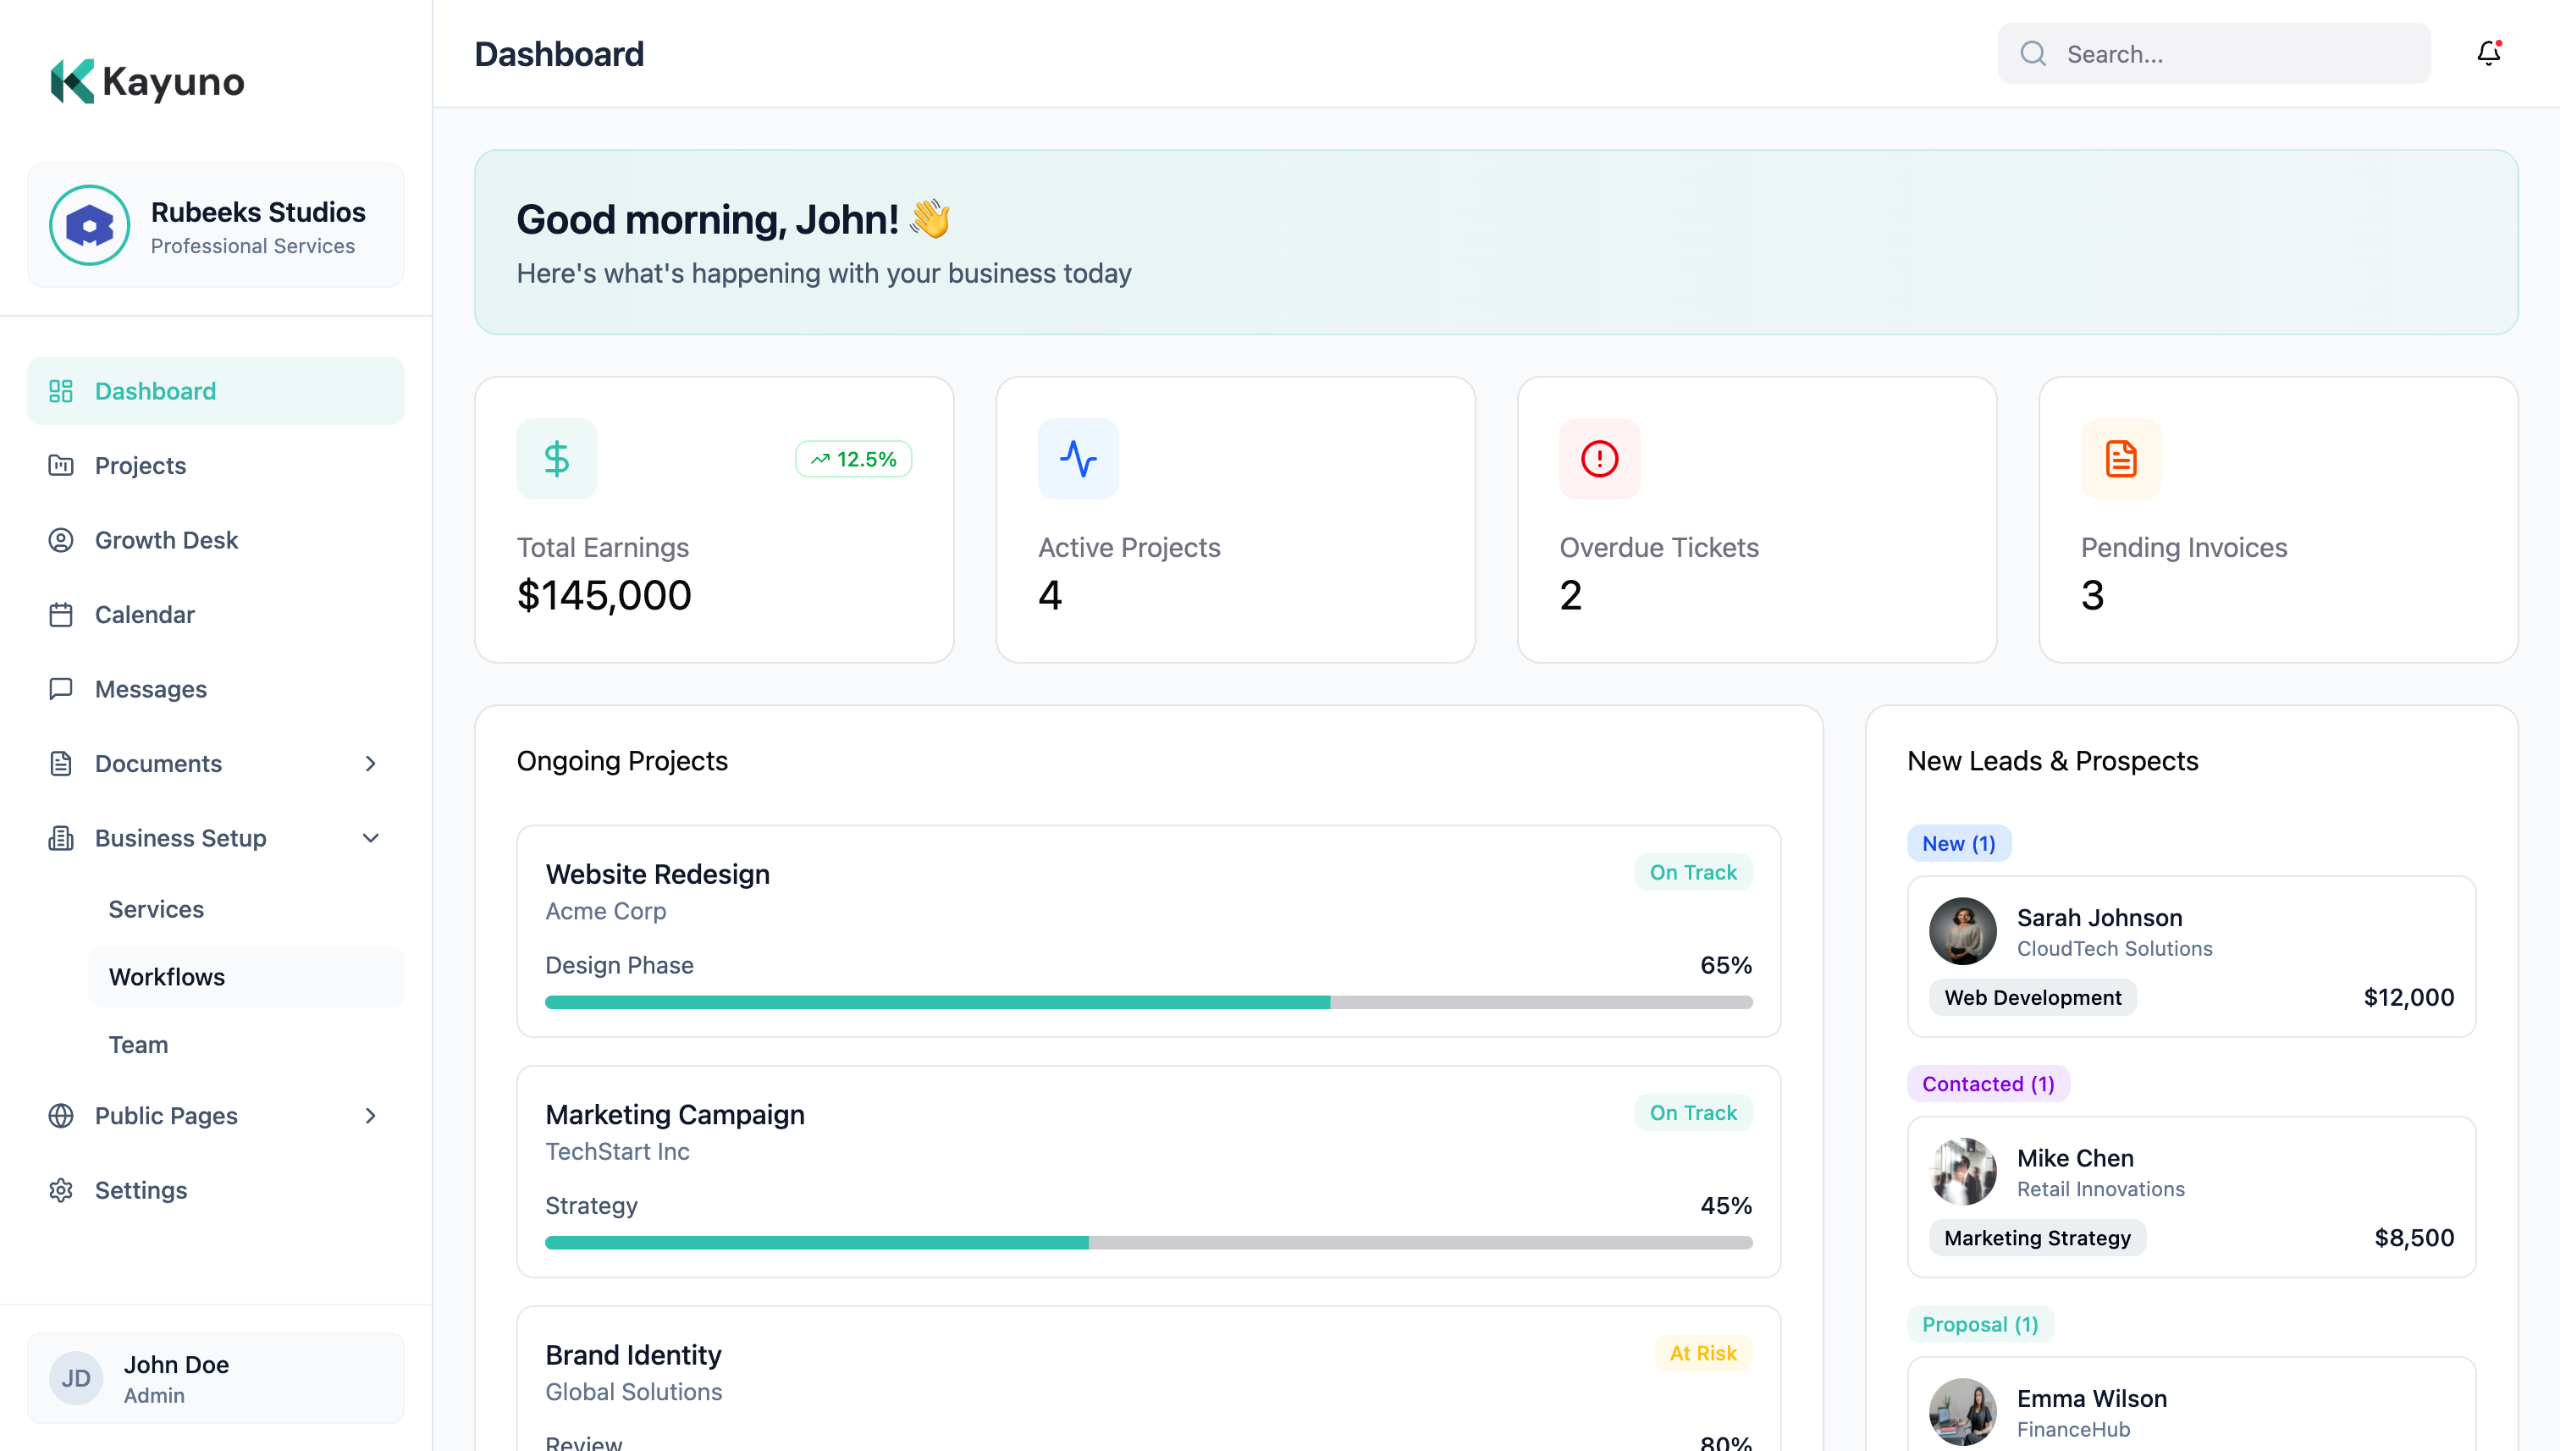2560x1451 pixels.
Task: Open Sarah Johnson lead card
Action: tap(2190, 956)
